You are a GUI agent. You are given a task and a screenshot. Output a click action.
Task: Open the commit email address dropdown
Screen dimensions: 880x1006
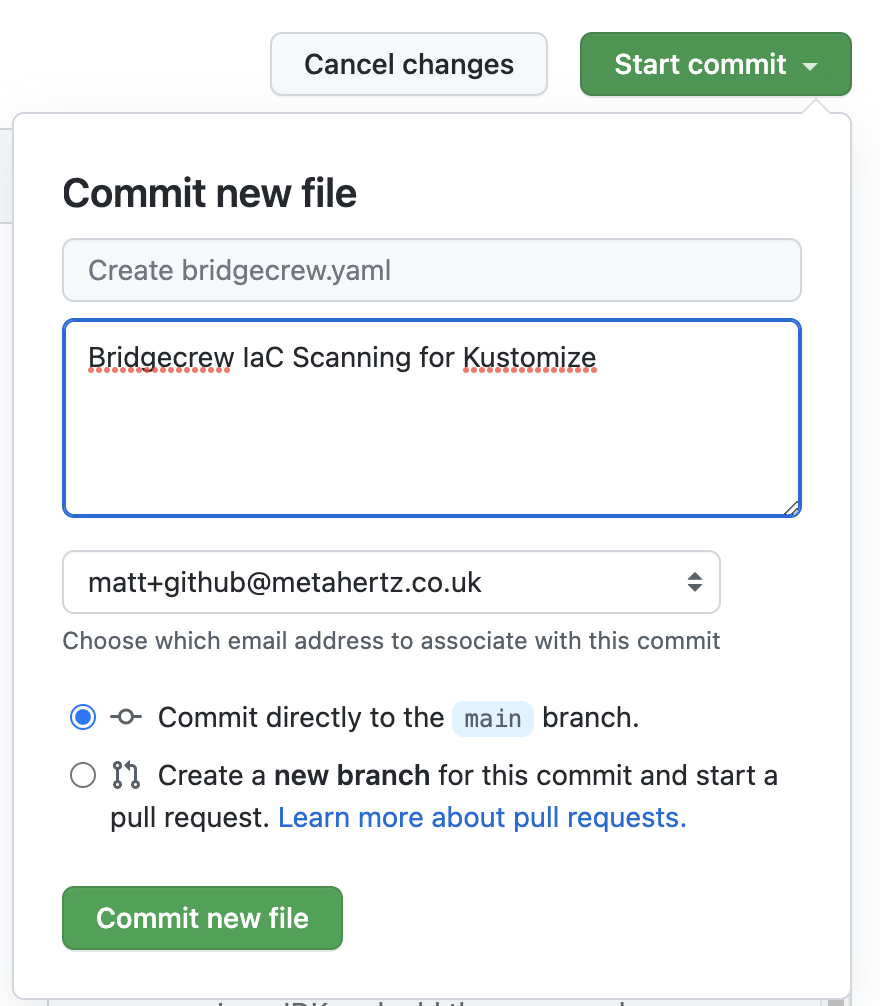391,582
